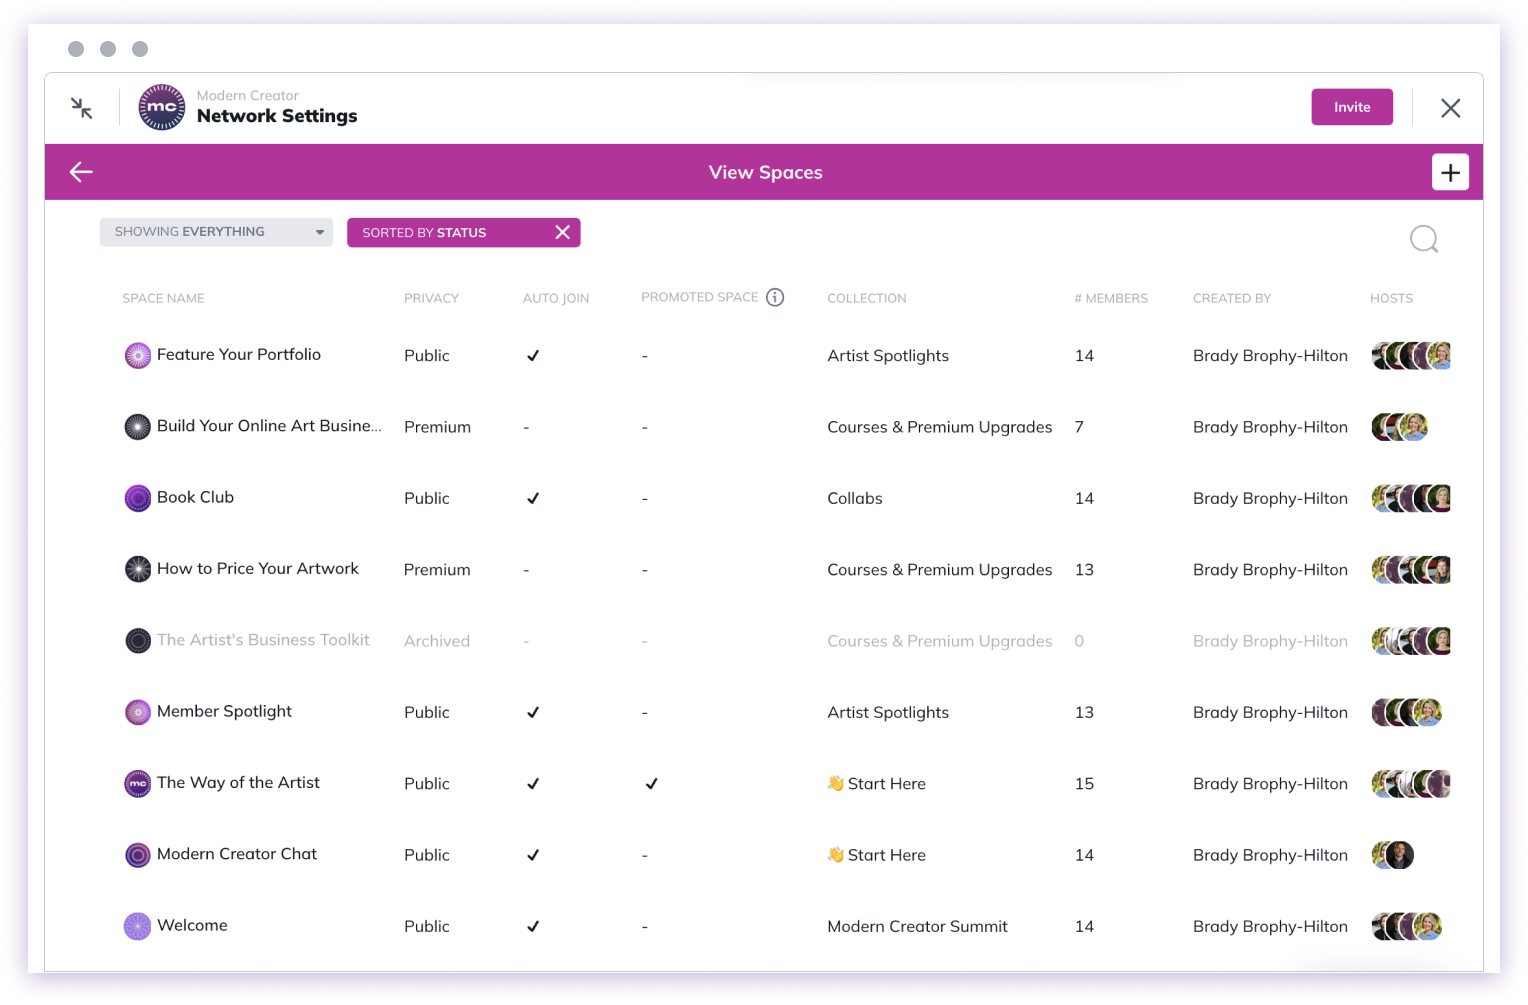1528x1005 pixels.
Task: Toggle auto join check for Member Spotlight
Action: 533,712
